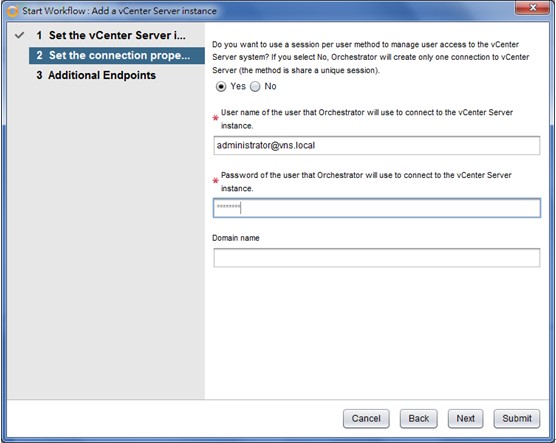Select the No radio button
The height and width of the screenshot is (443, 556).
[x=255, y=87]
